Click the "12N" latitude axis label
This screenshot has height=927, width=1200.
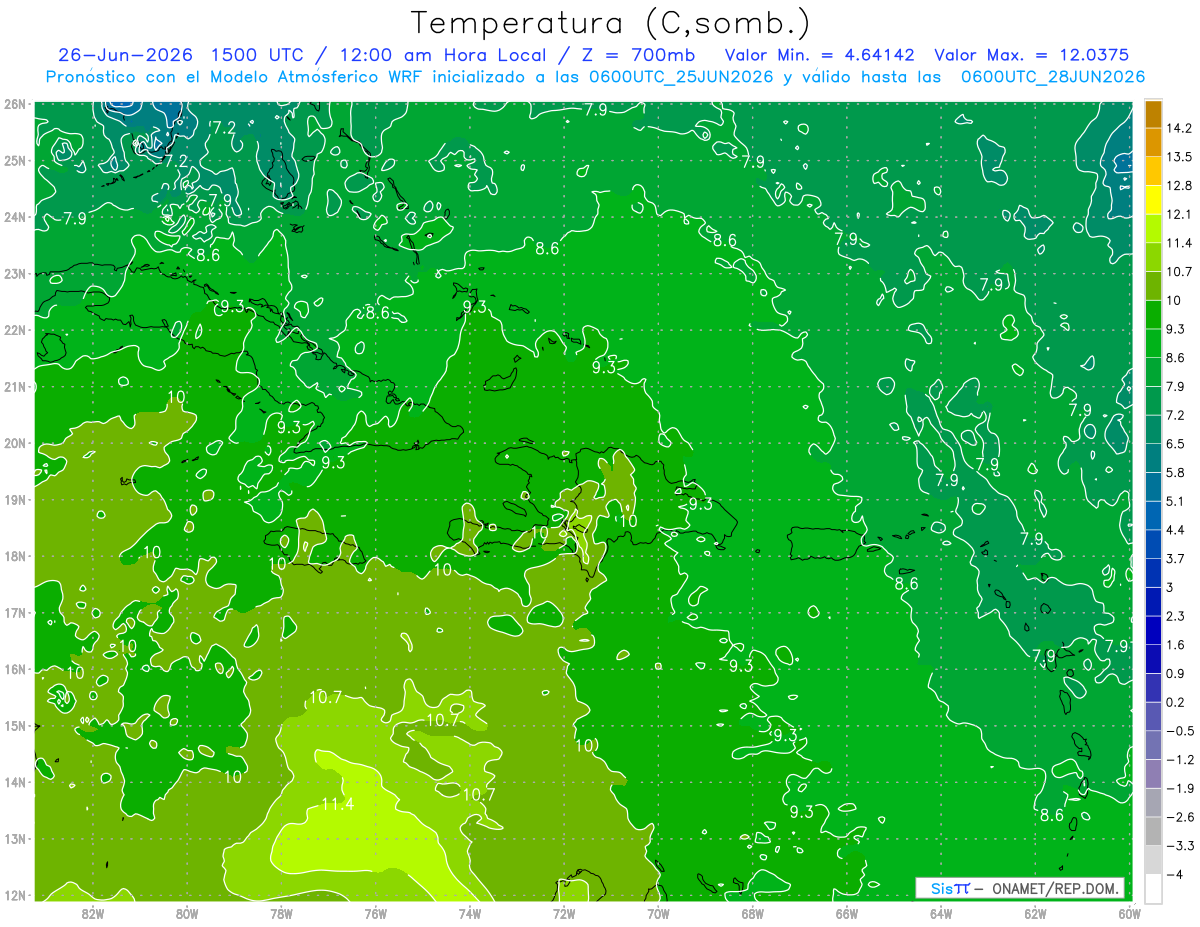pyautogui.click(x=14, y=894)
